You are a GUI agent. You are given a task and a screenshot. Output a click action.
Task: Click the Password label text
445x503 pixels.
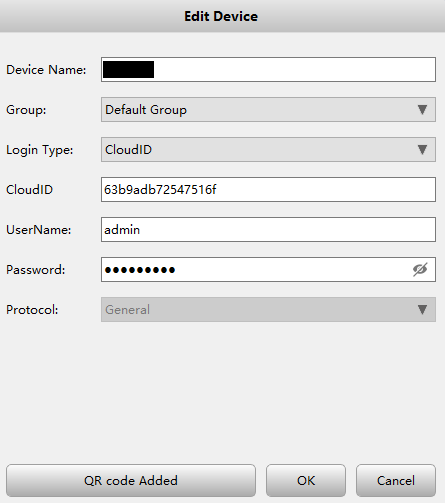pos(35,270)
